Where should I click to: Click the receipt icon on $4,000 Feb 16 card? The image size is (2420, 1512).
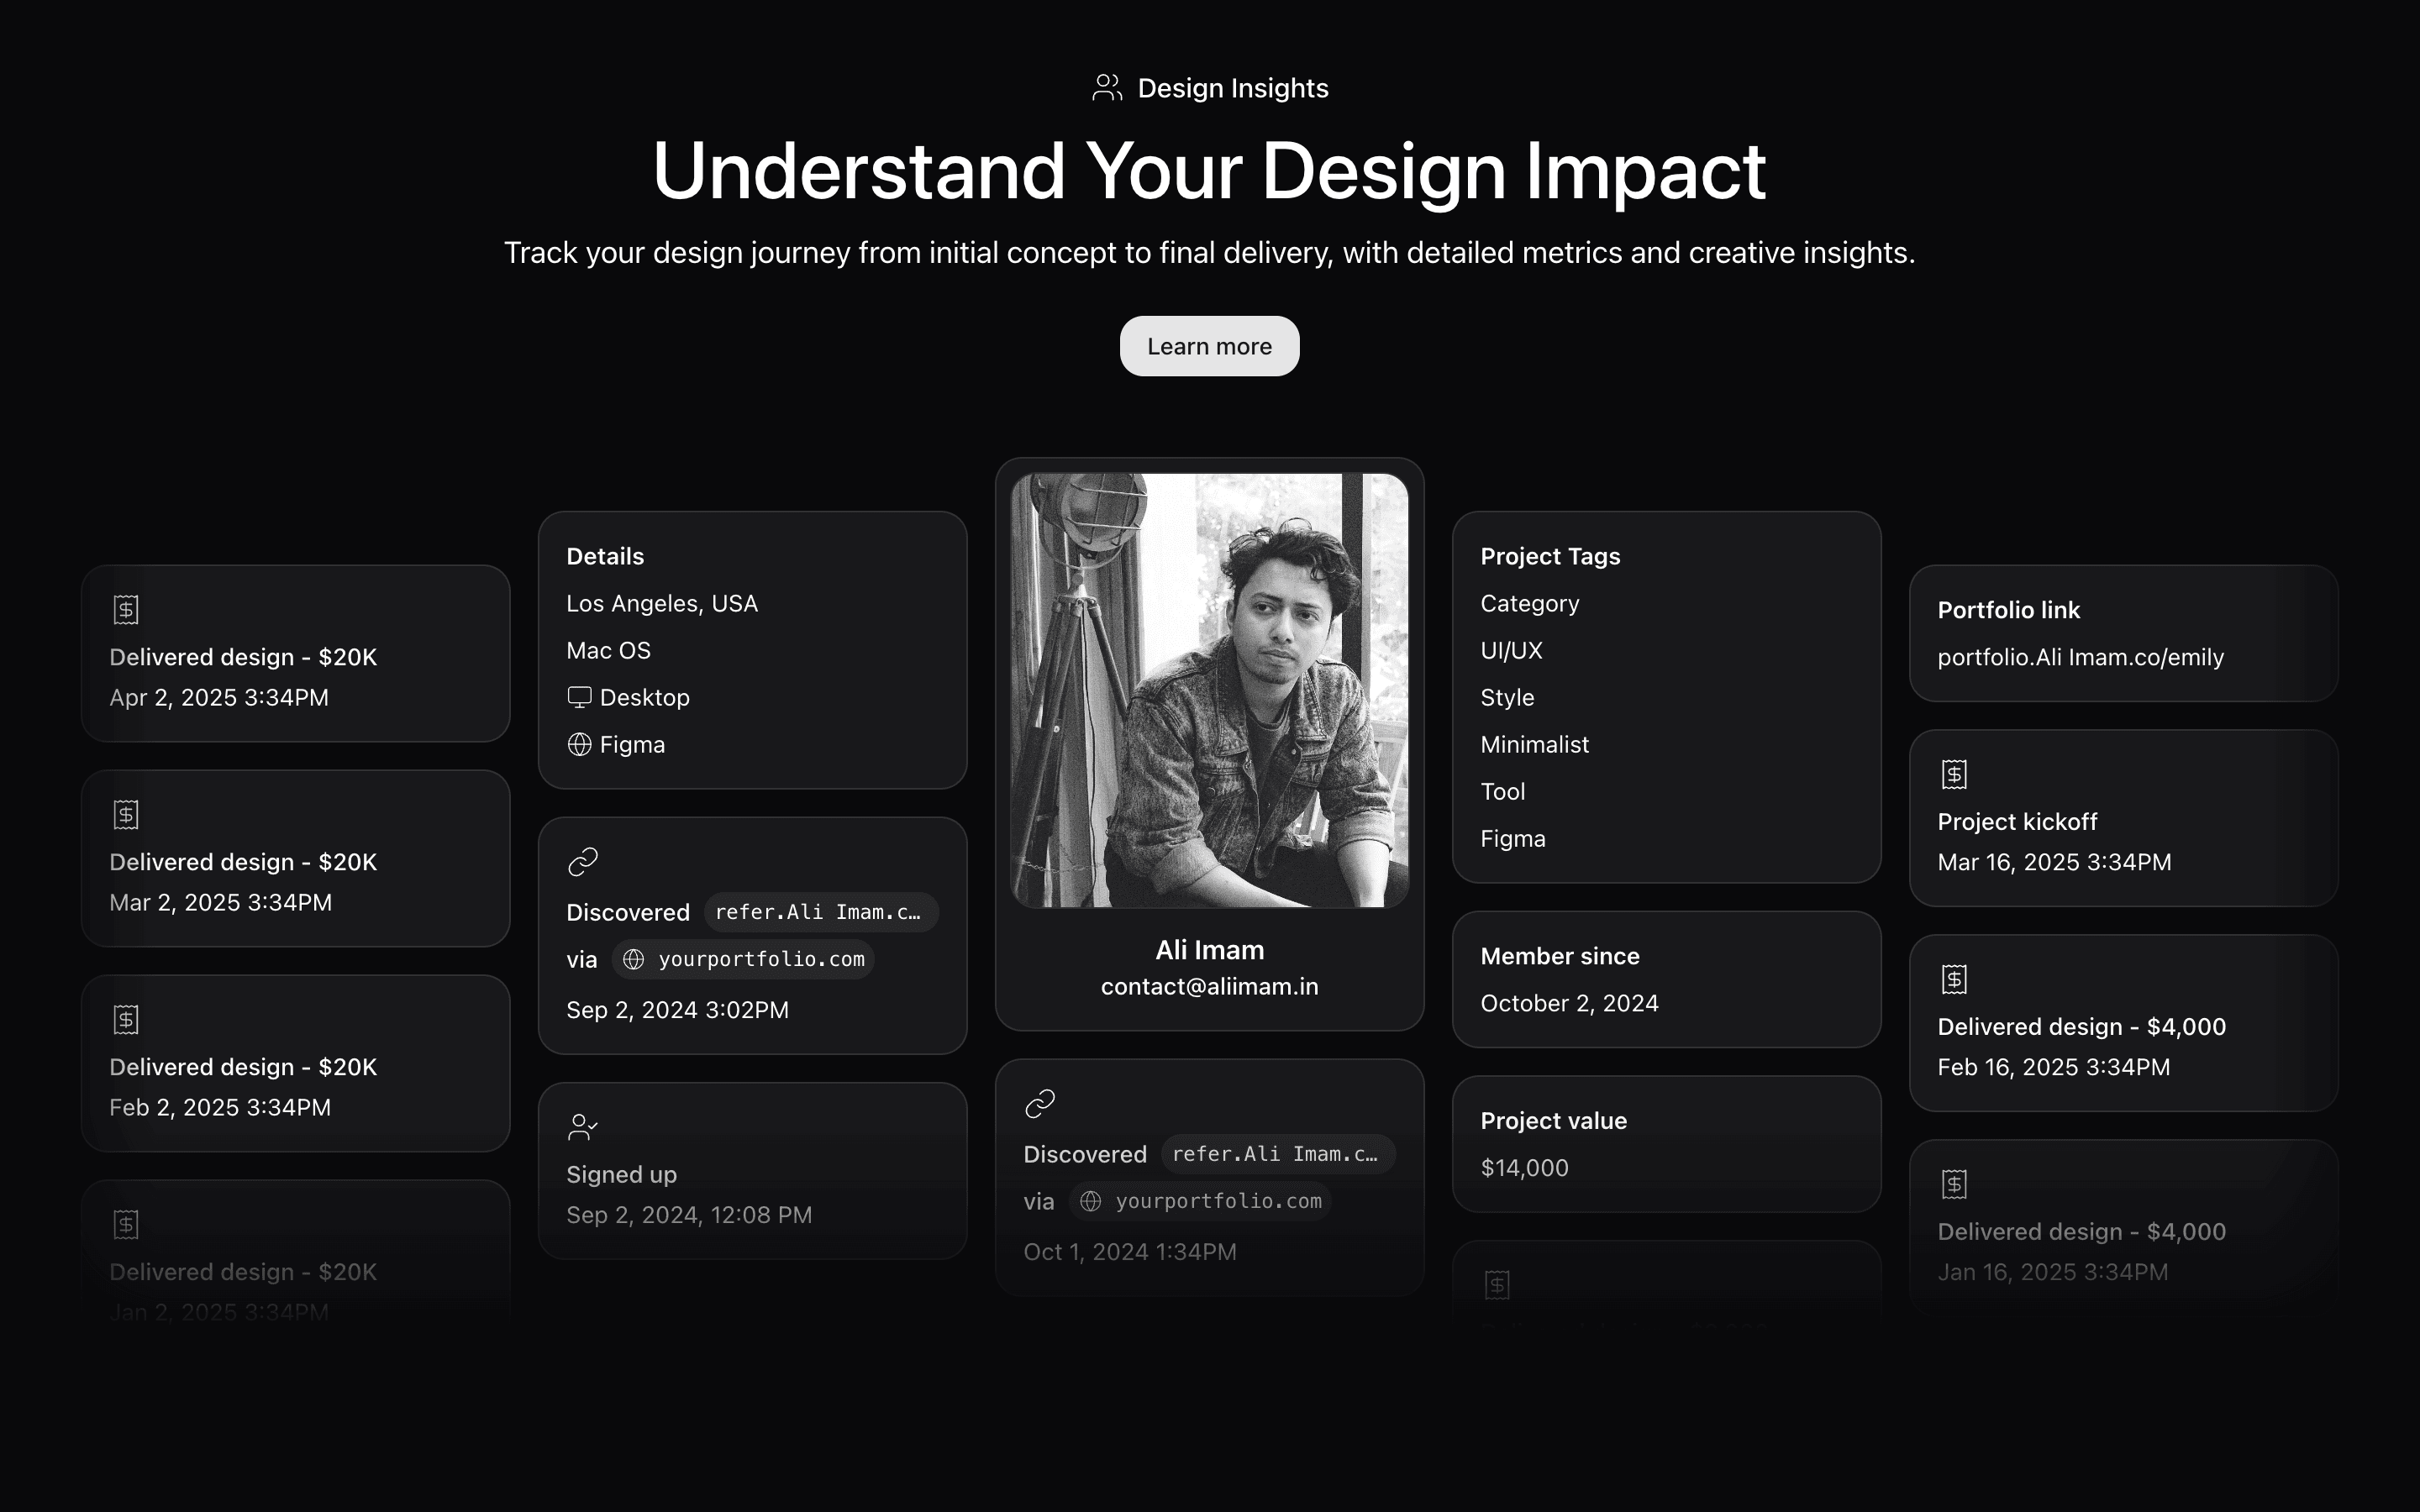click(1954, 979)
